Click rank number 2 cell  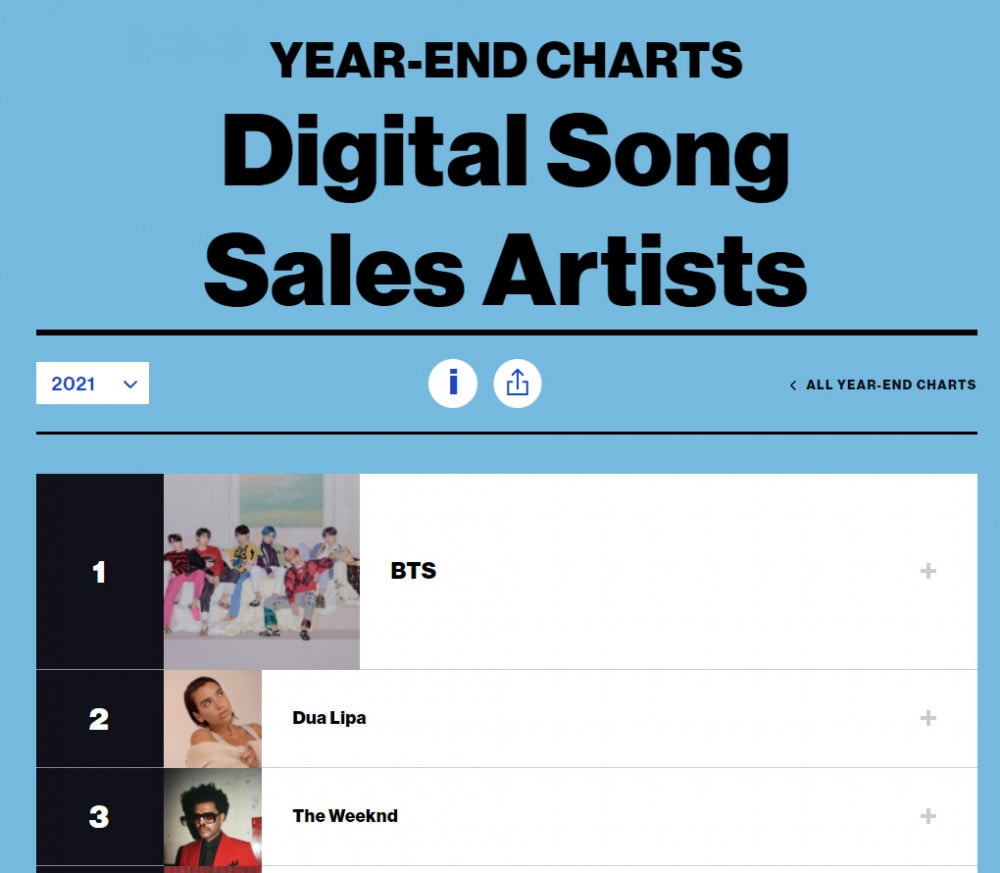(x=100, y=719)
